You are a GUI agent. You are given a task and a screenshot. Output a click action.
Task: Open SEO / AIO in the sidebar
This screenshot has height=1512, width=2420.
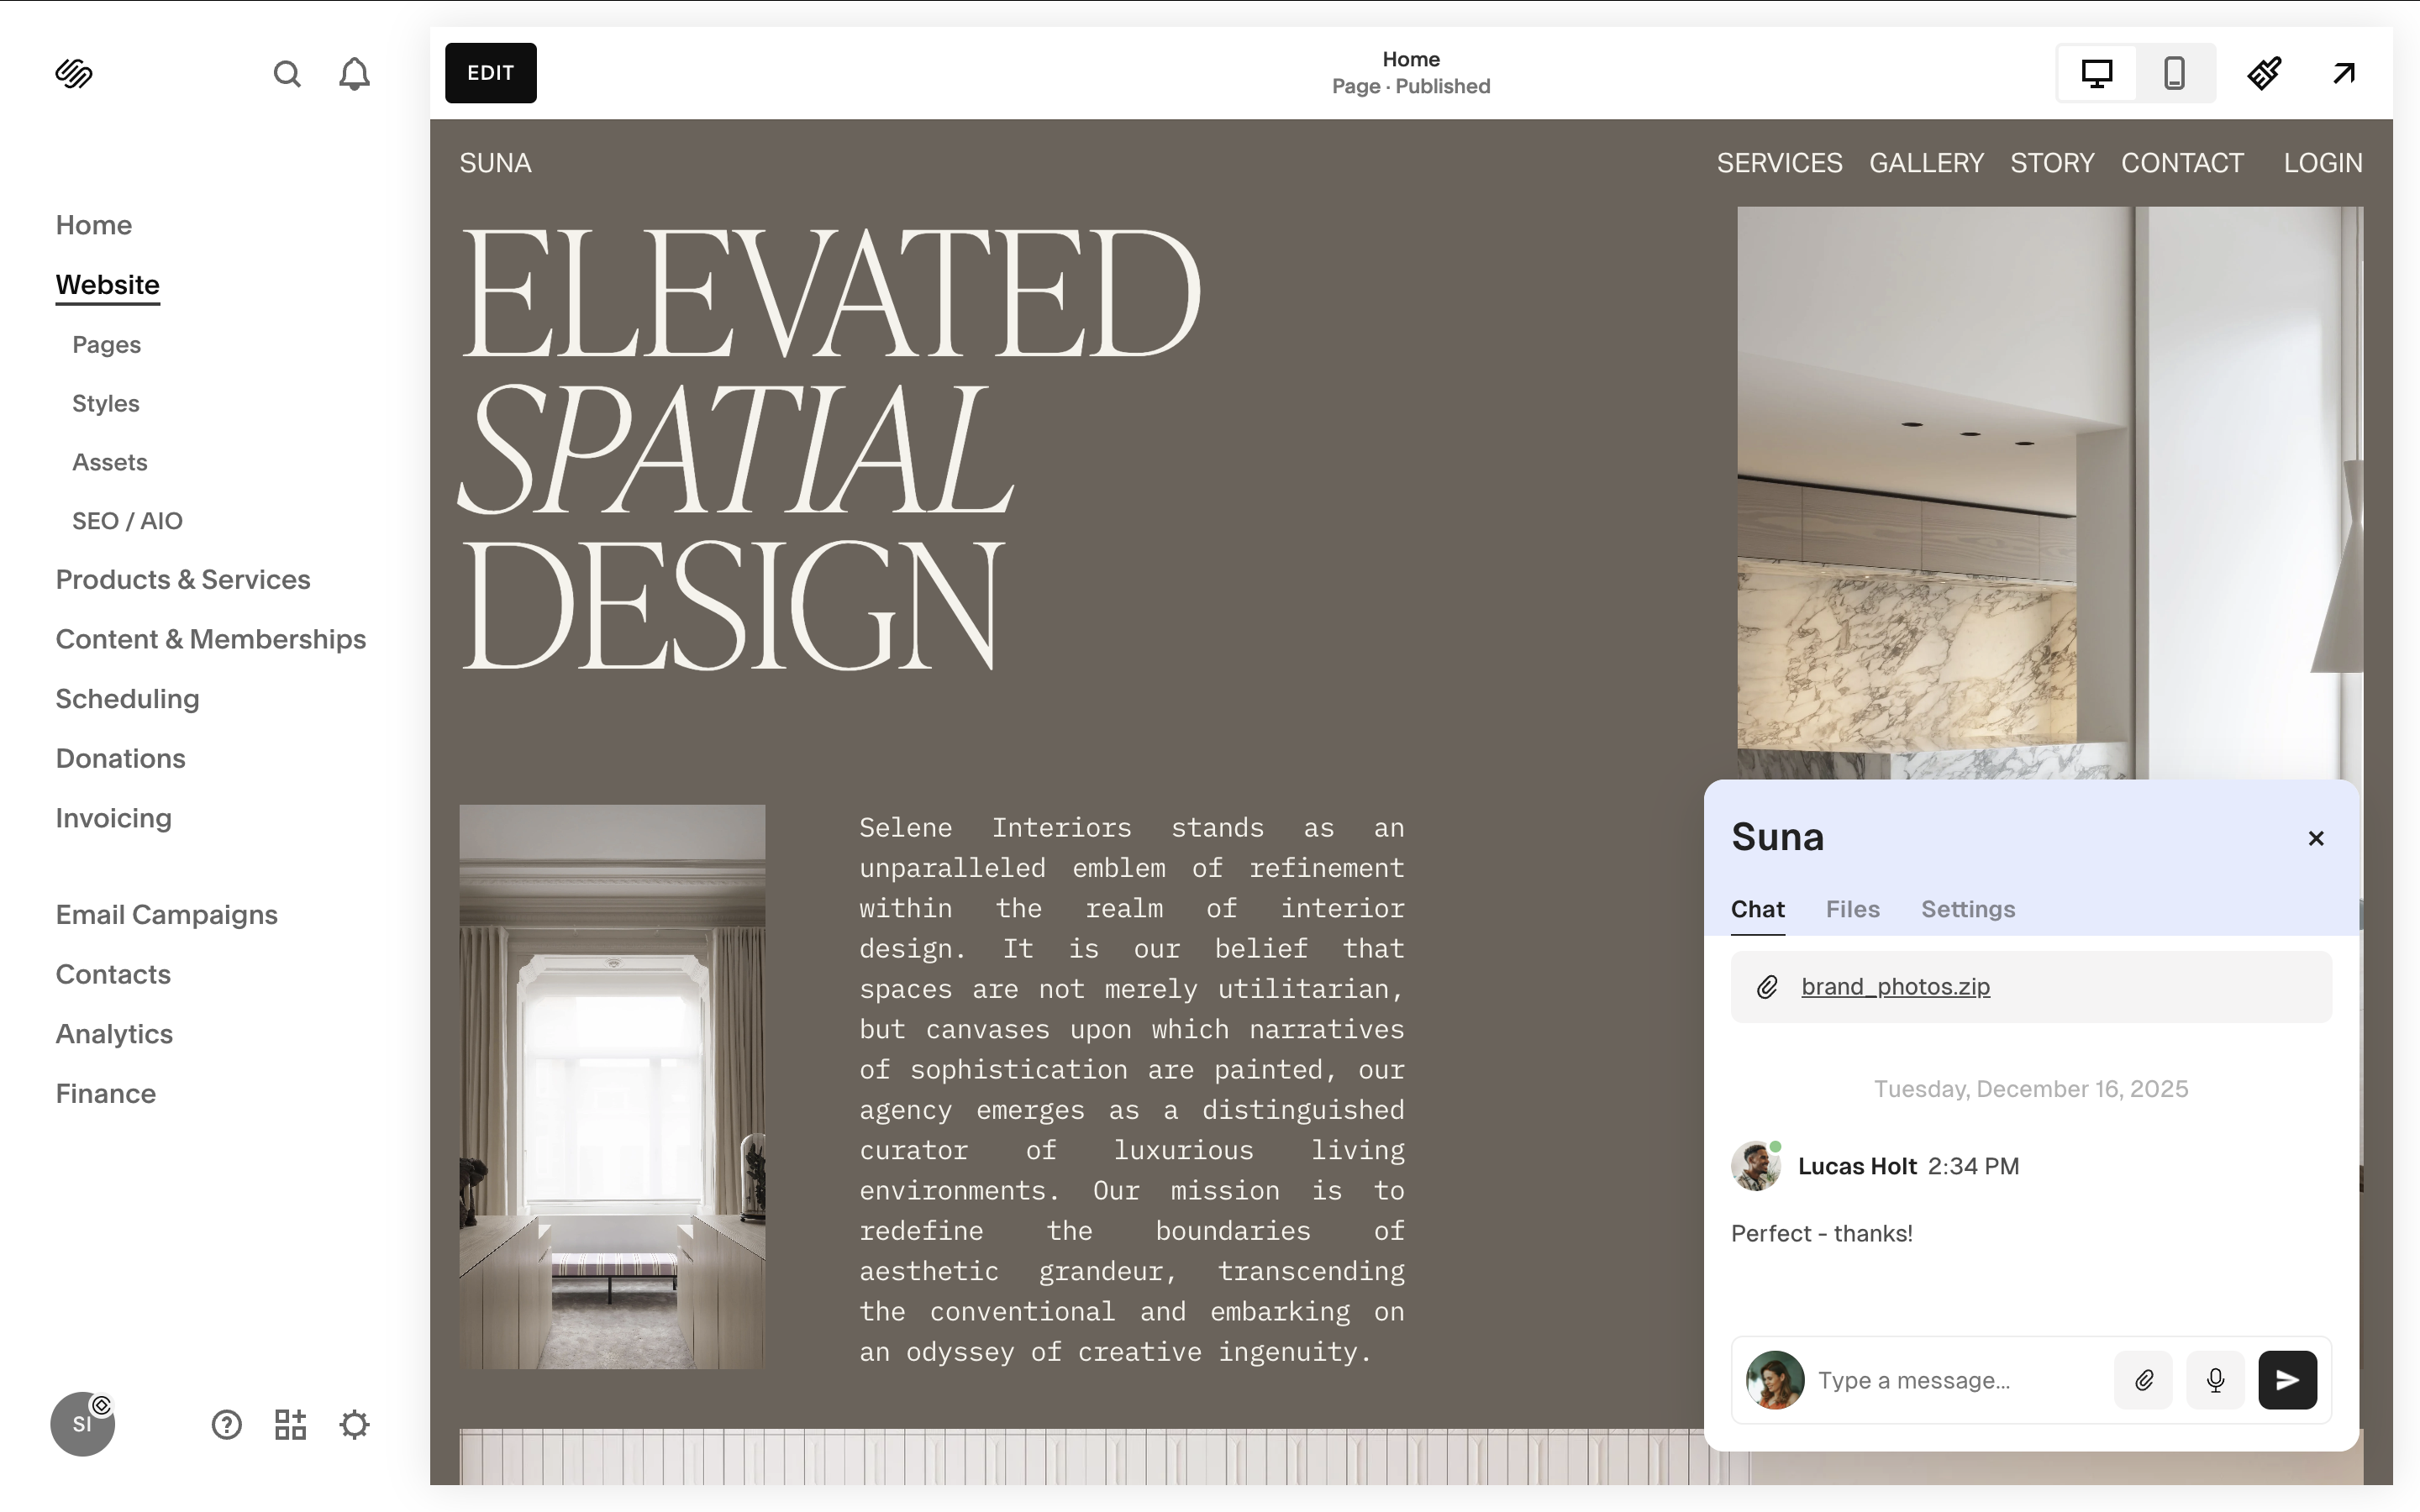click(127, 521)
